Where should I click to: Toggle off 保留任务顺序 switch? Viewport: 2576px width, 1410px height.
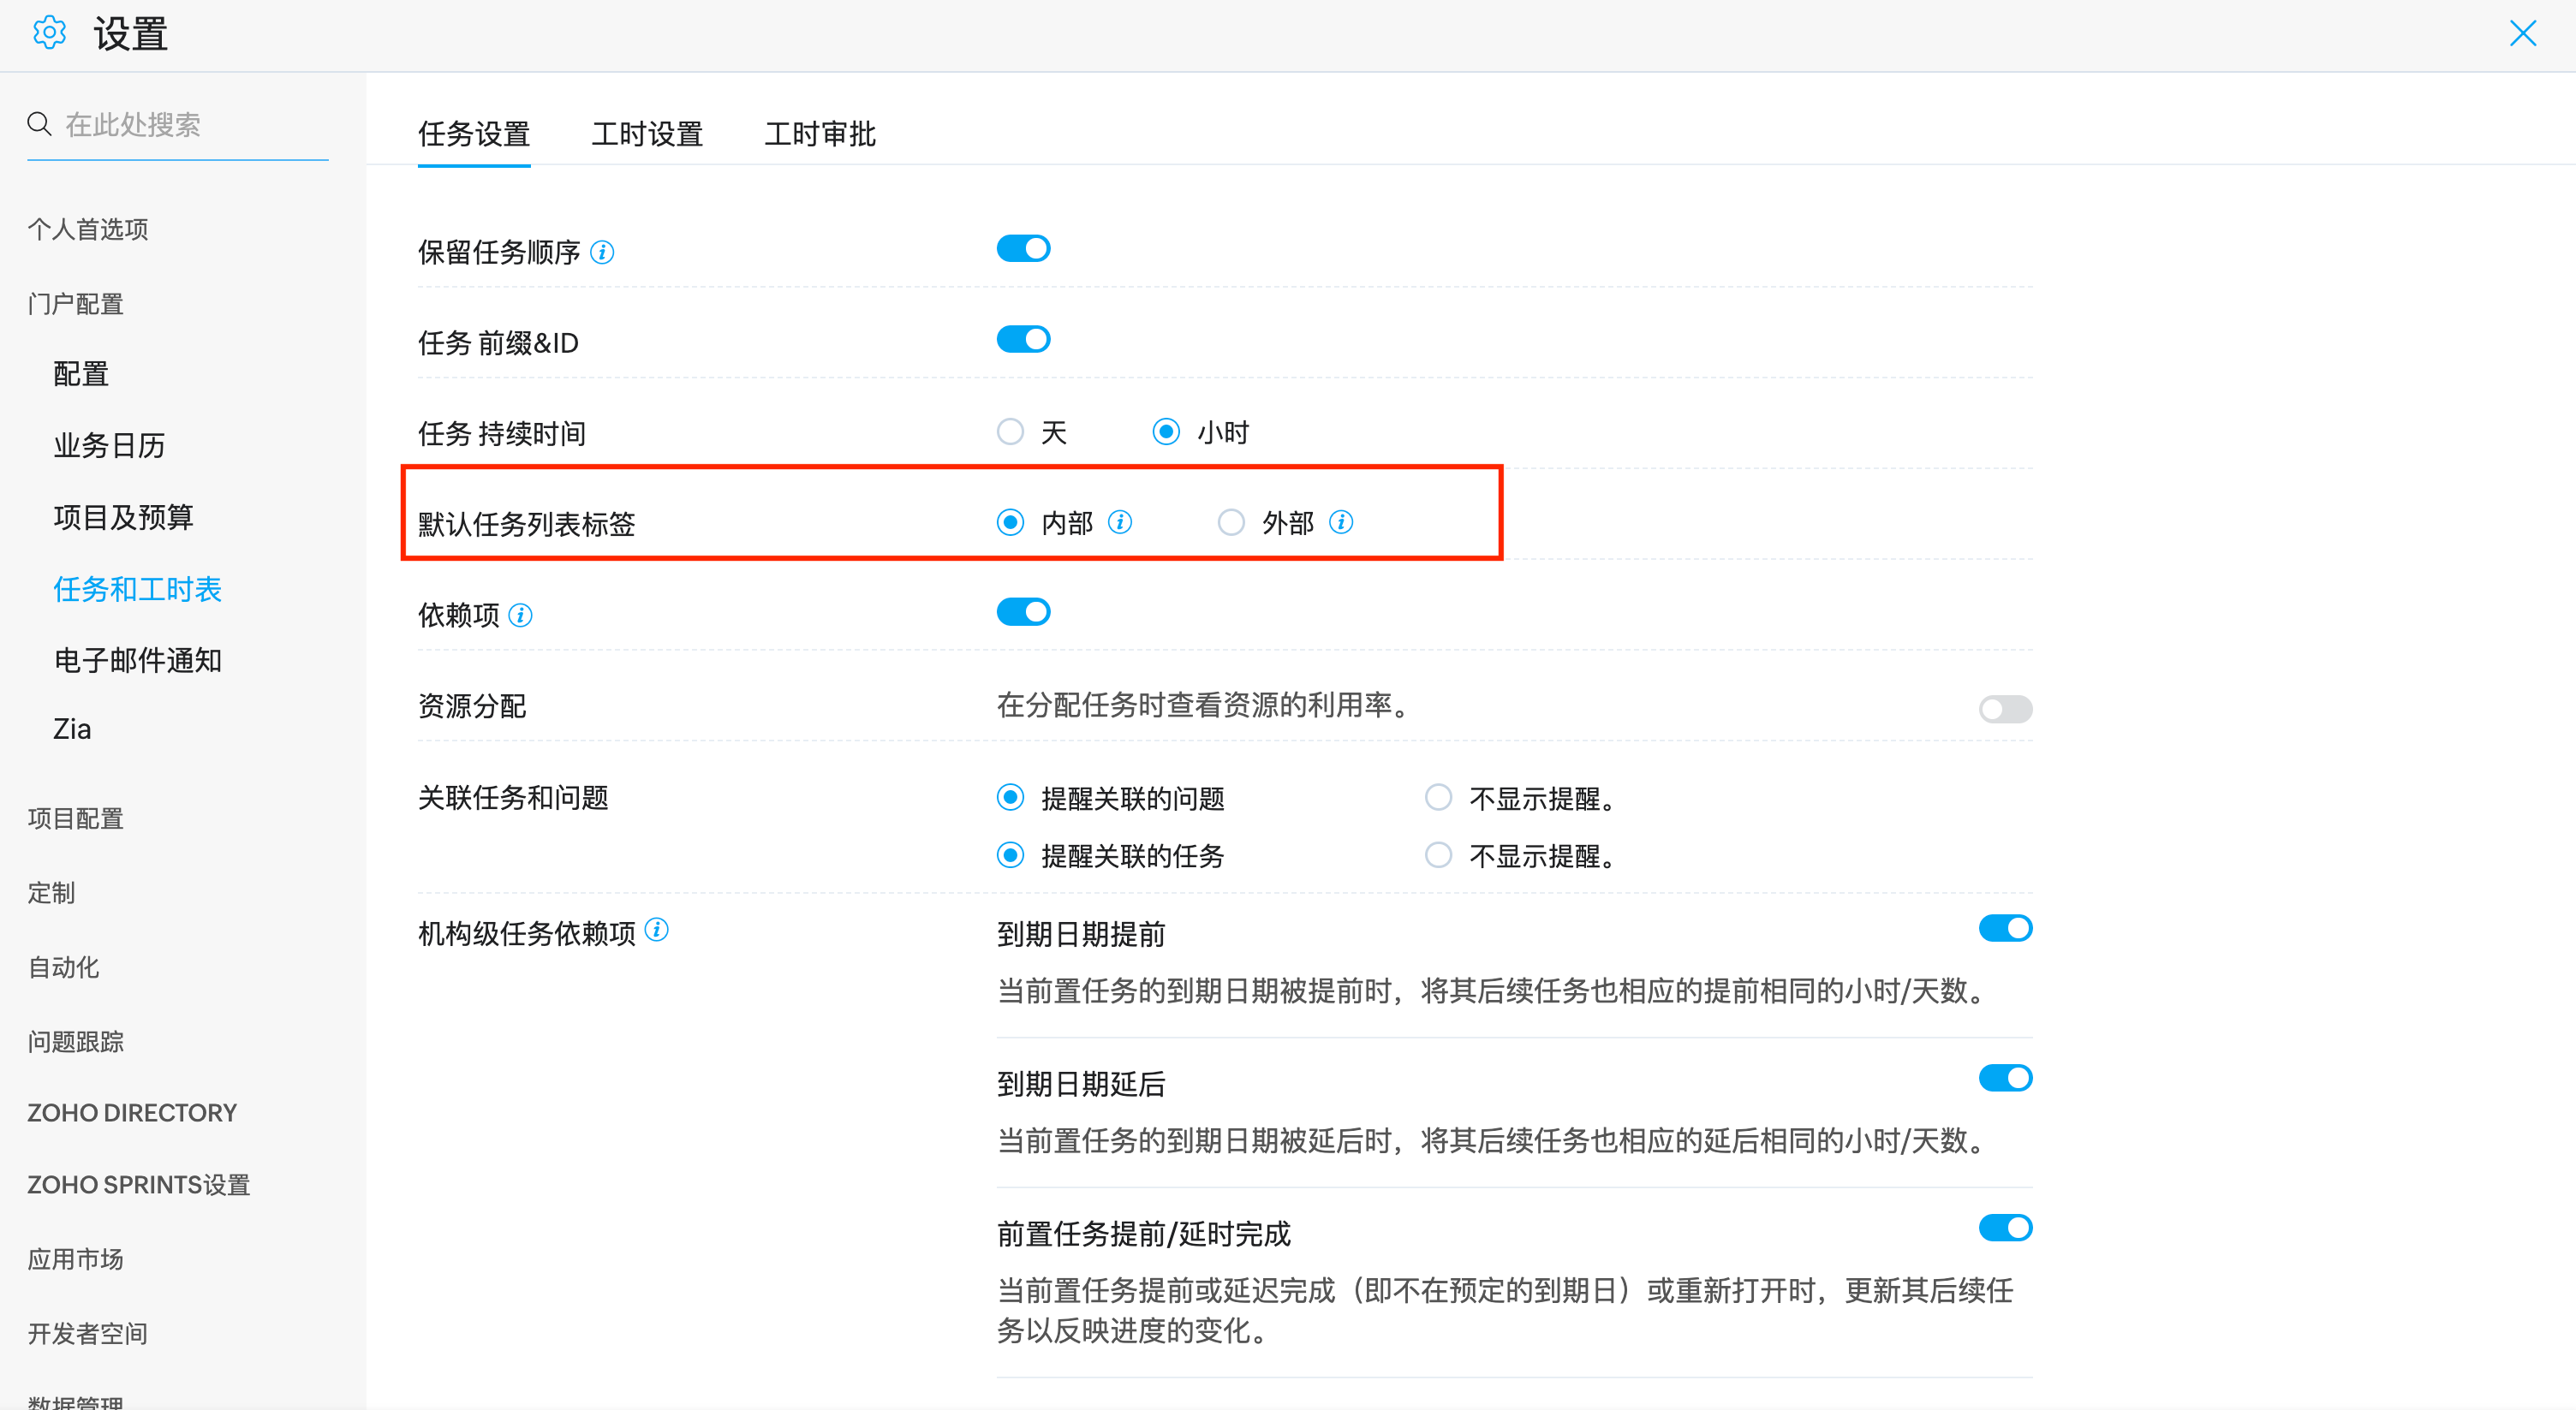coord(1023,248)
